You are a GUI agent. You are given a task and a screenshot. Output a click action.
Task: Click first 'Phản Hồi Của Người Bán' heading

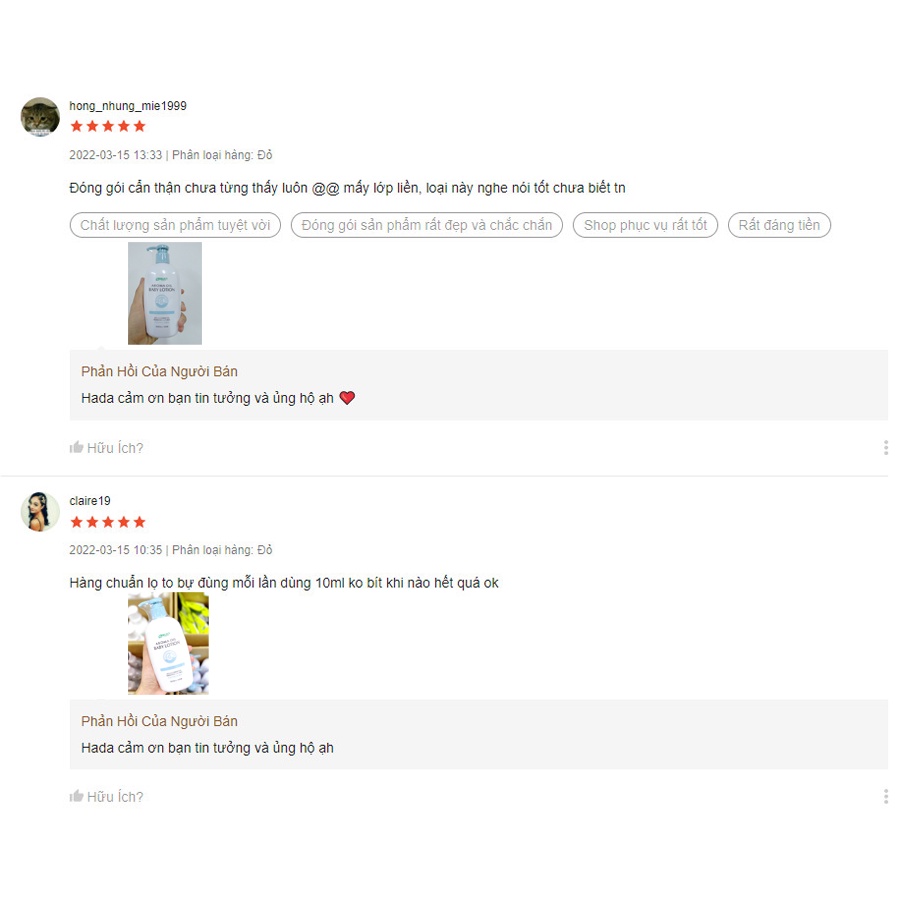(159, 371)
